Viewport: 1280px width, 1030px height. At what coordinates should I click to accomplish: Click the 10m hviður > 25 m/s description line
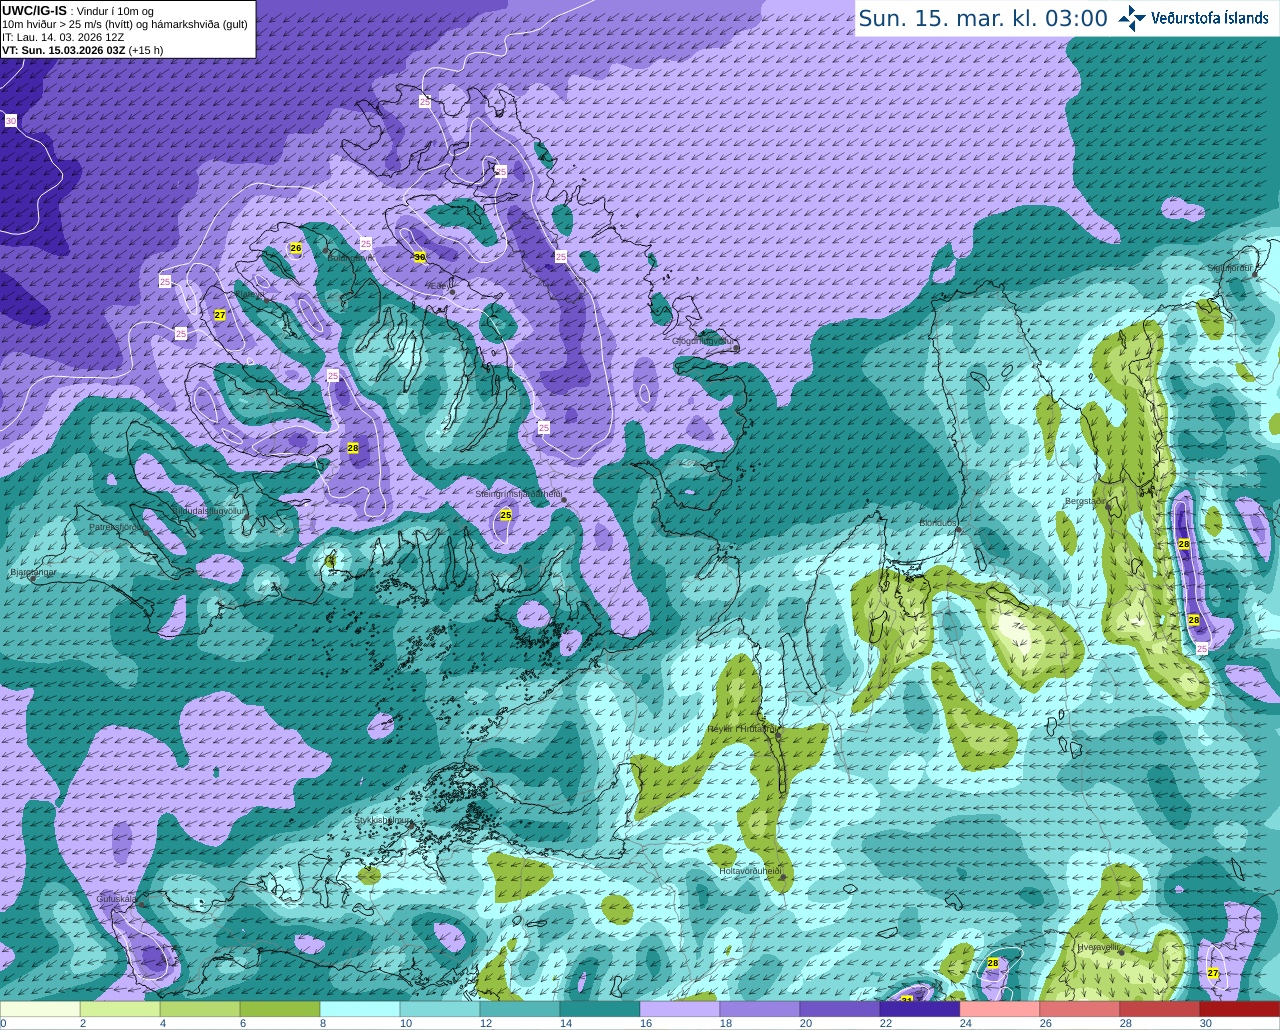125,24
